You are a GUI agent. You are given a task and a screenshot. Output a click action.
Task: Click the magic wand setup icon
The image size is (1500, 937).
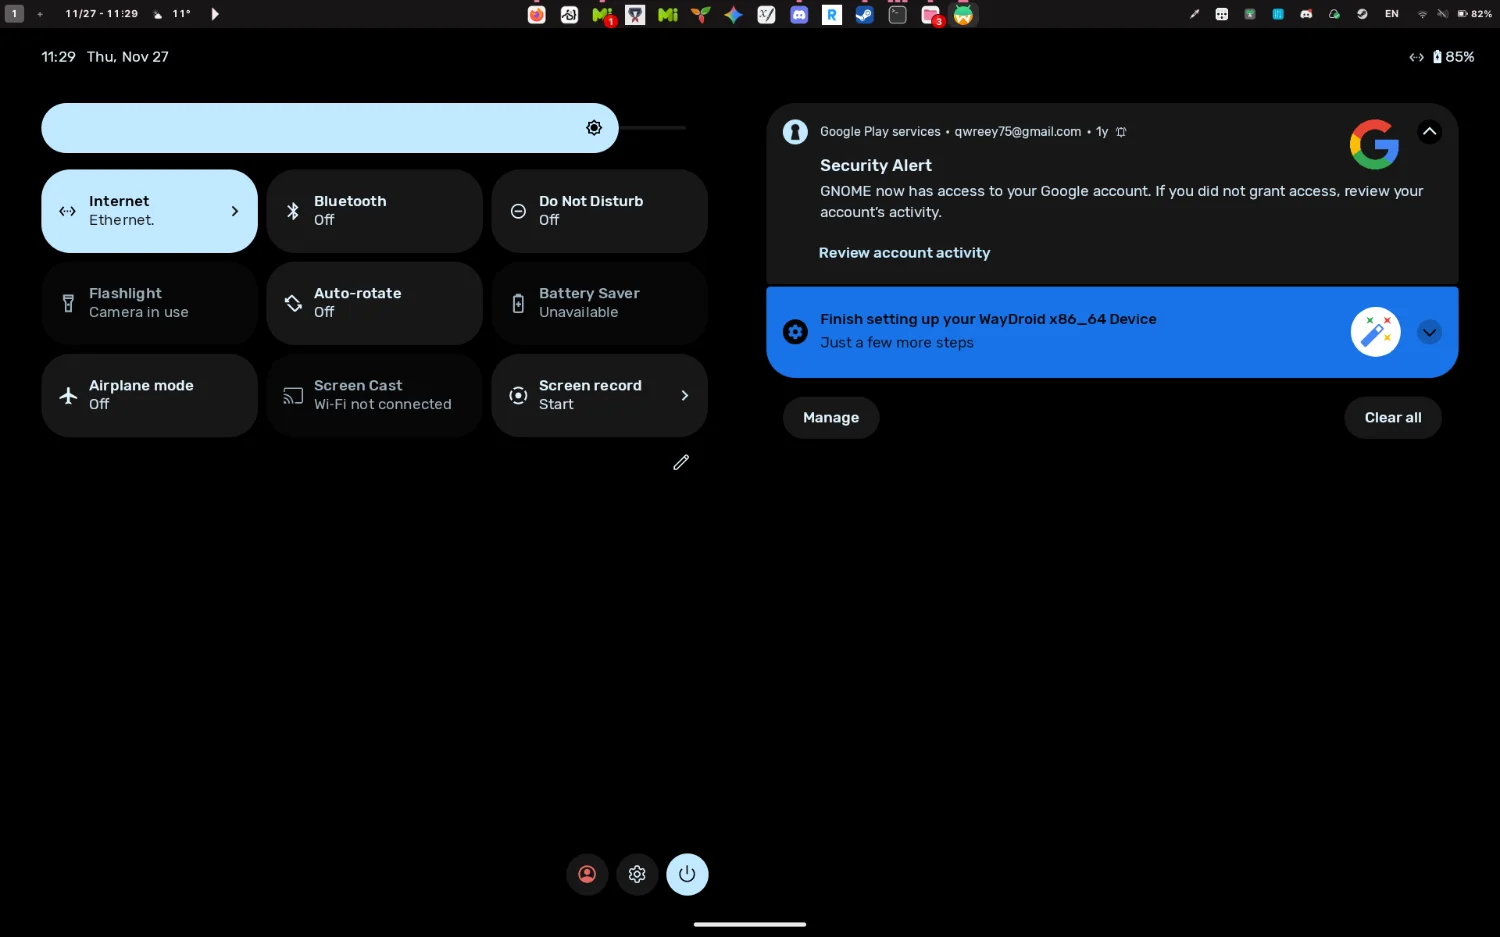tap(1375, 332)
